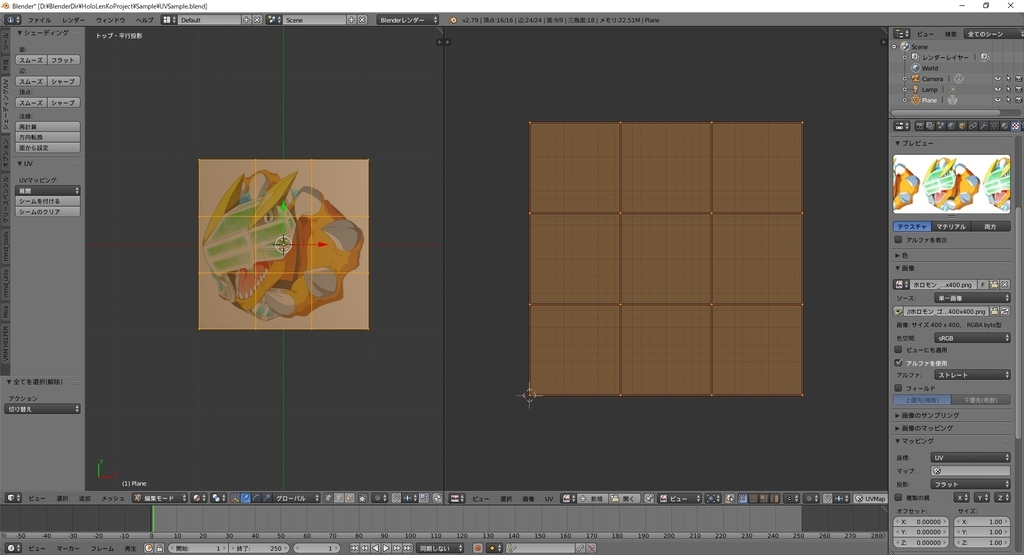Click the 方向転換 button
The width and height of the screenshot is (1024, 555).
point(48,137)
